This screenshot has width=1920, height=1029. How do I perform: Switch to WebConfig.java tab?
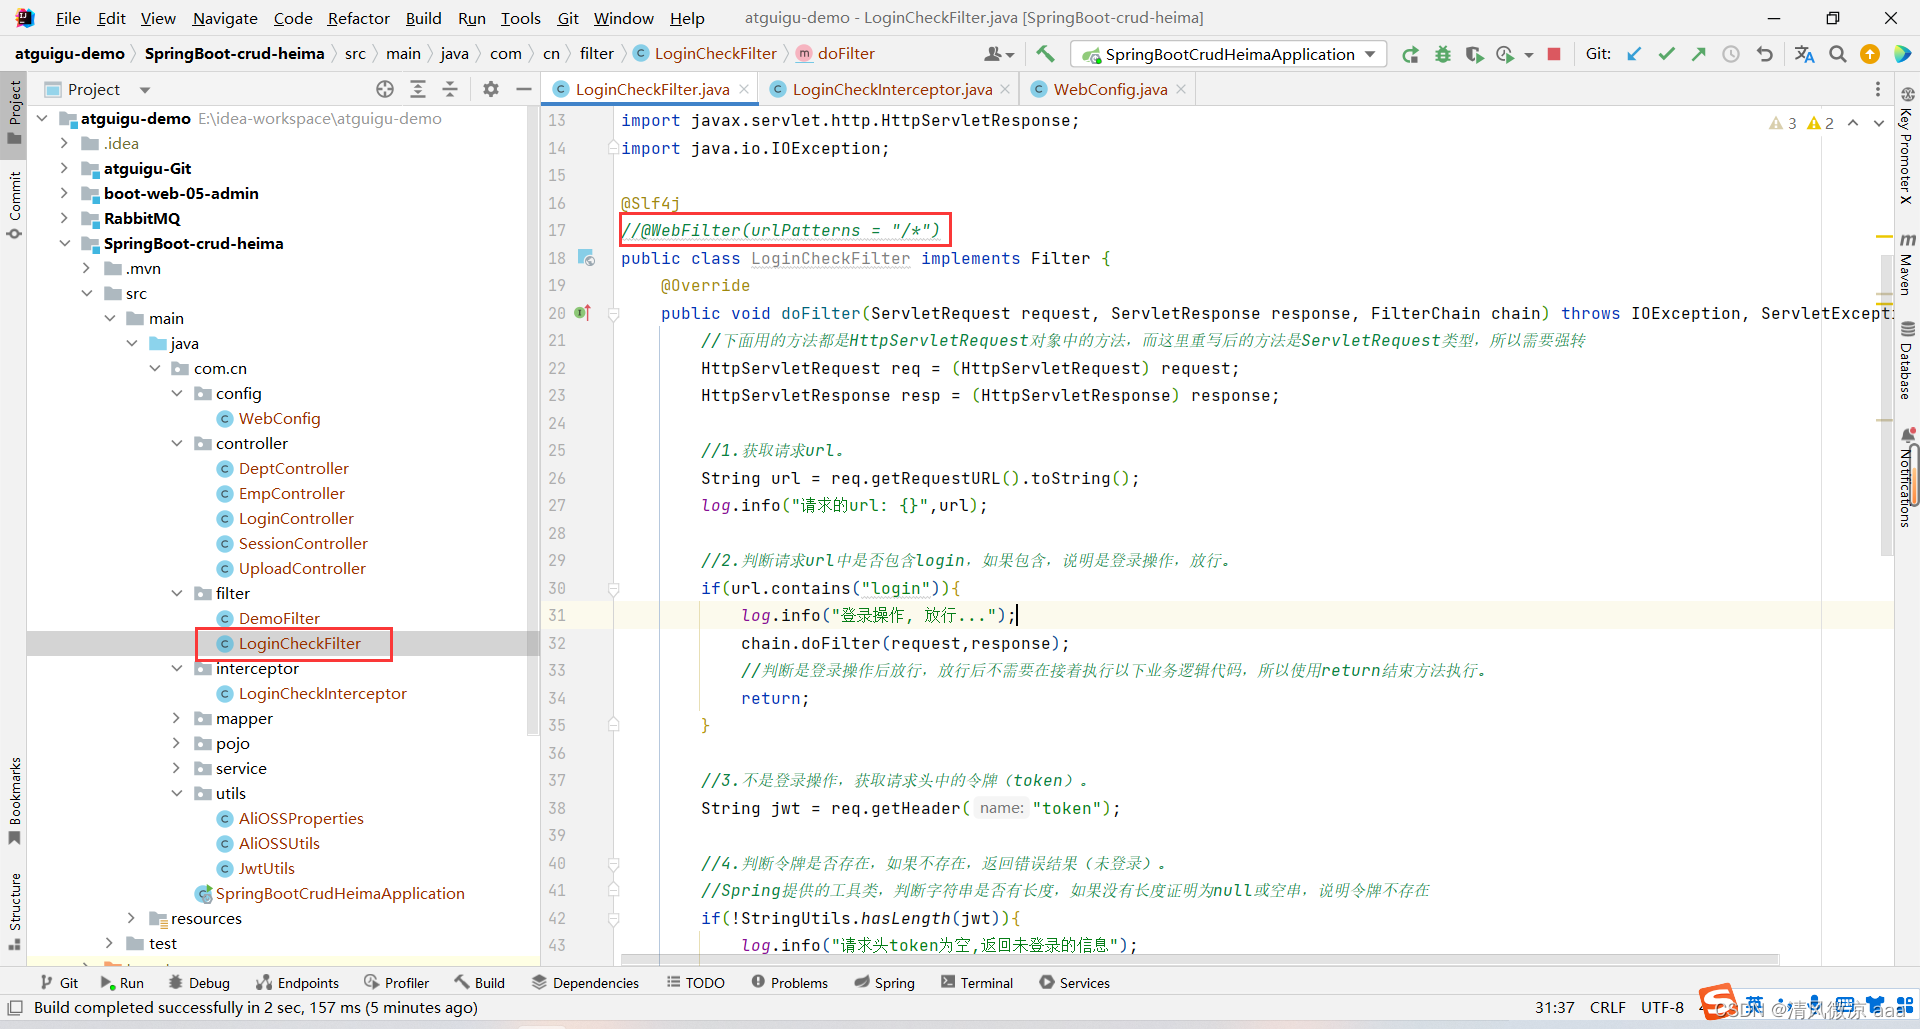[x=1110, y=89]
